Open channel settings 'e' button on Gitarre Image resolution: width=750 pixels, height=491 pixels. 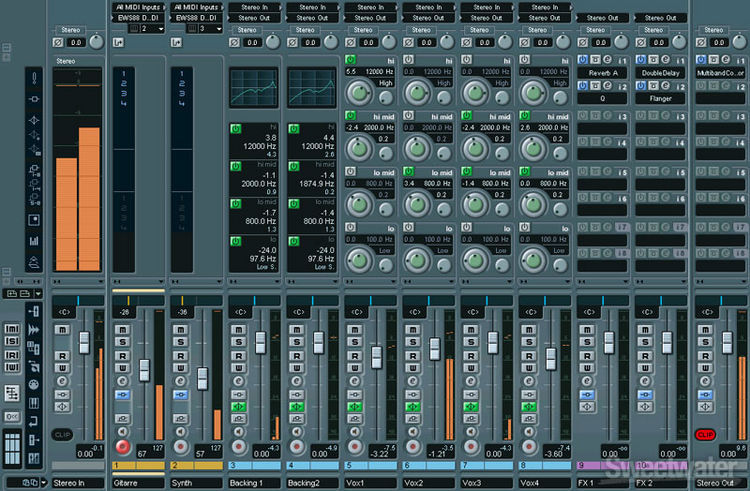pos(122,381)
